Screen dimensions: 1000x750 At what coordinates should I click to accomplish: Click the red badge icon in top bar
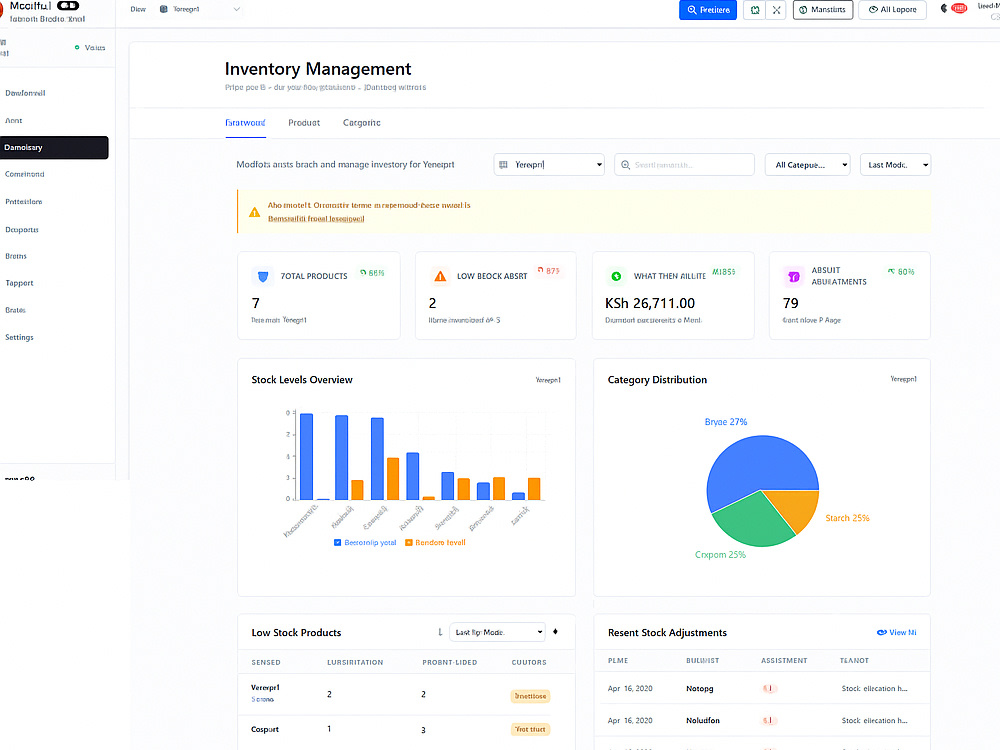(959, 8)
